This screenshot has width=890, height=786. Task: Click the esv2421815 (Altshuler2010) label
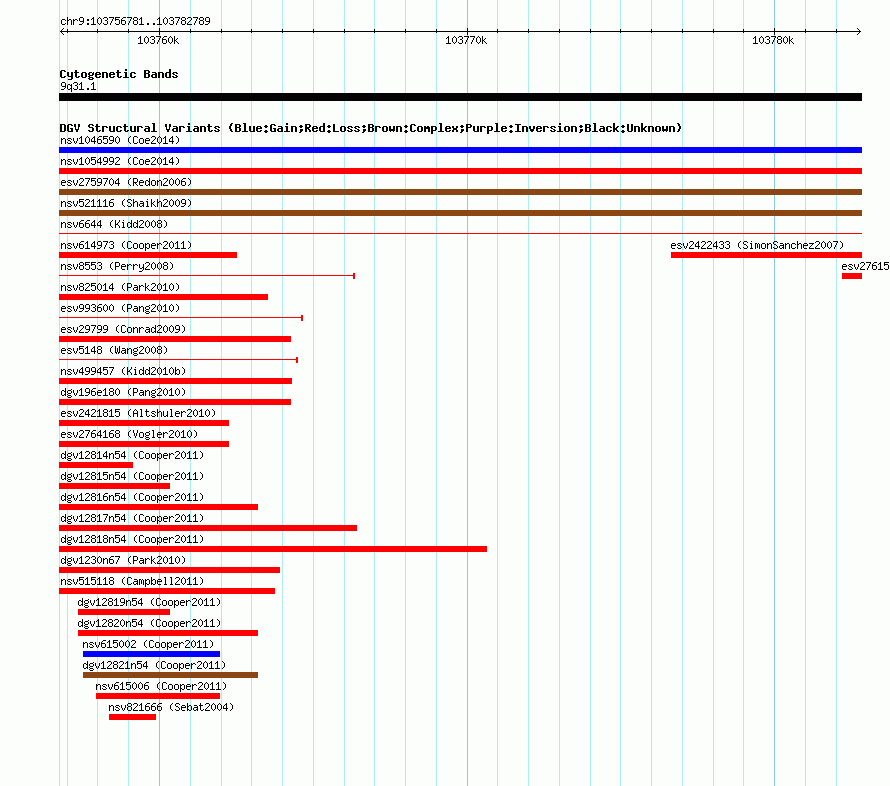pos(138,413)
